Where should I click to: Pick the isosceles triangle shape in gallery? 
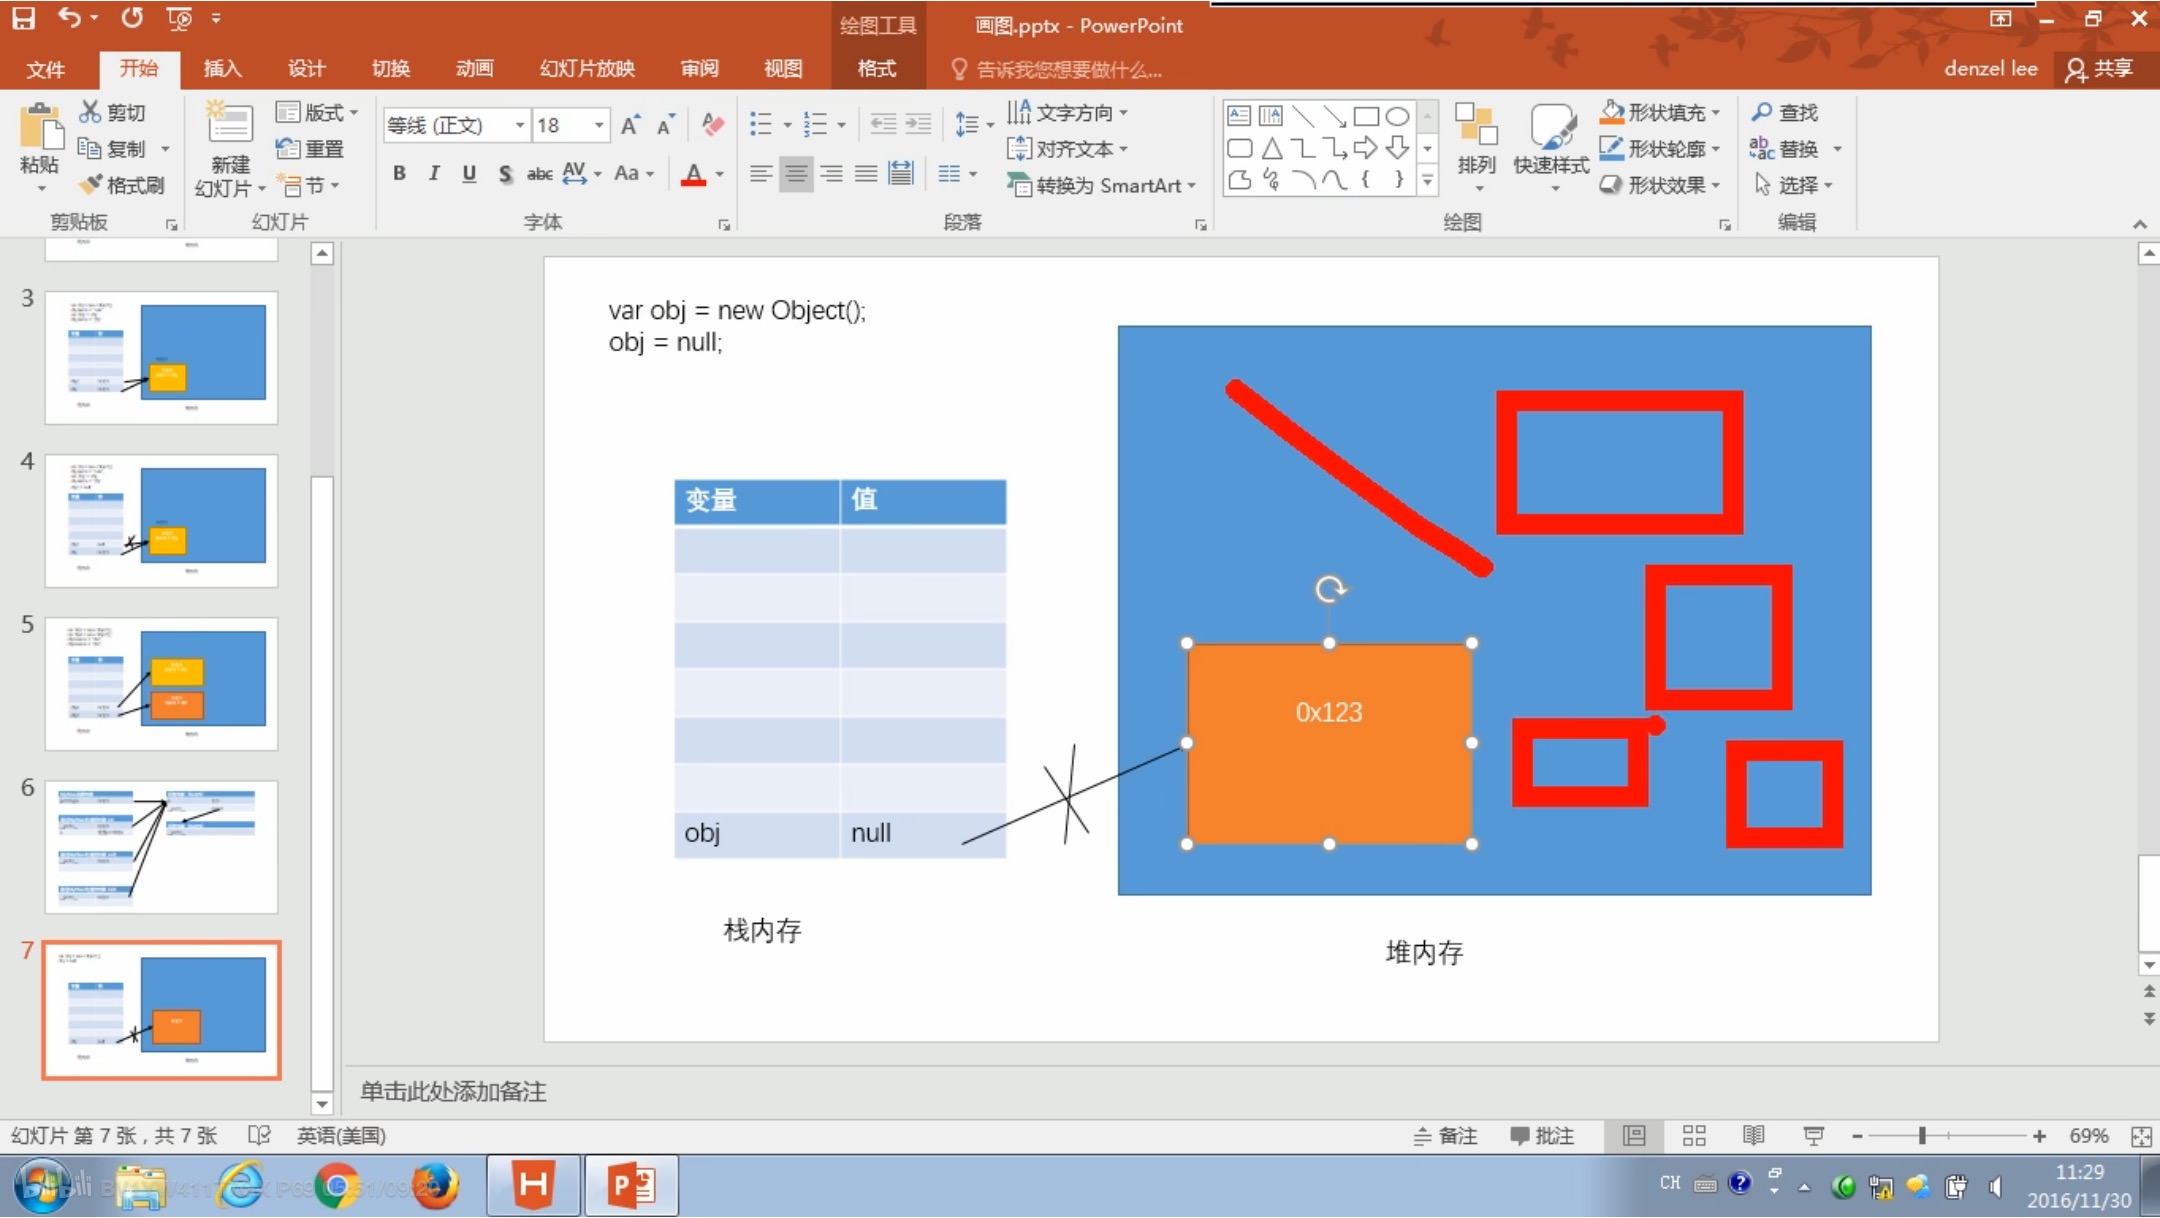click(x=1271, y=149)
